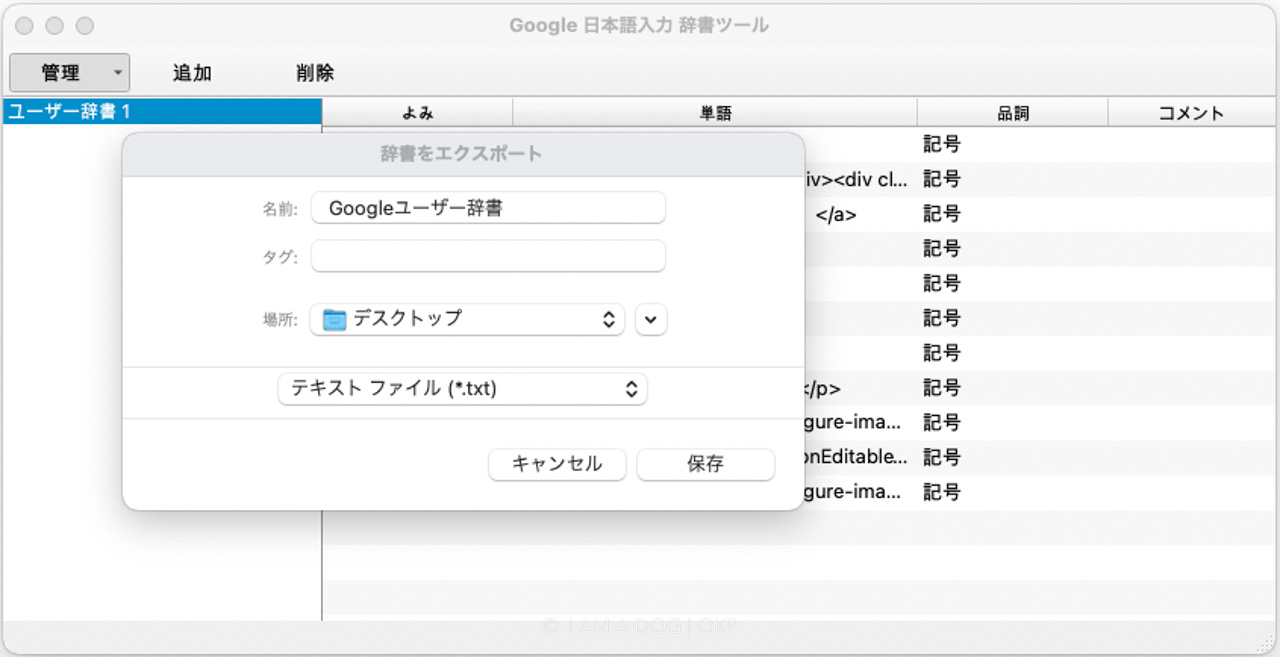
Task: Click the よみ column header
Action: point(418,113)
